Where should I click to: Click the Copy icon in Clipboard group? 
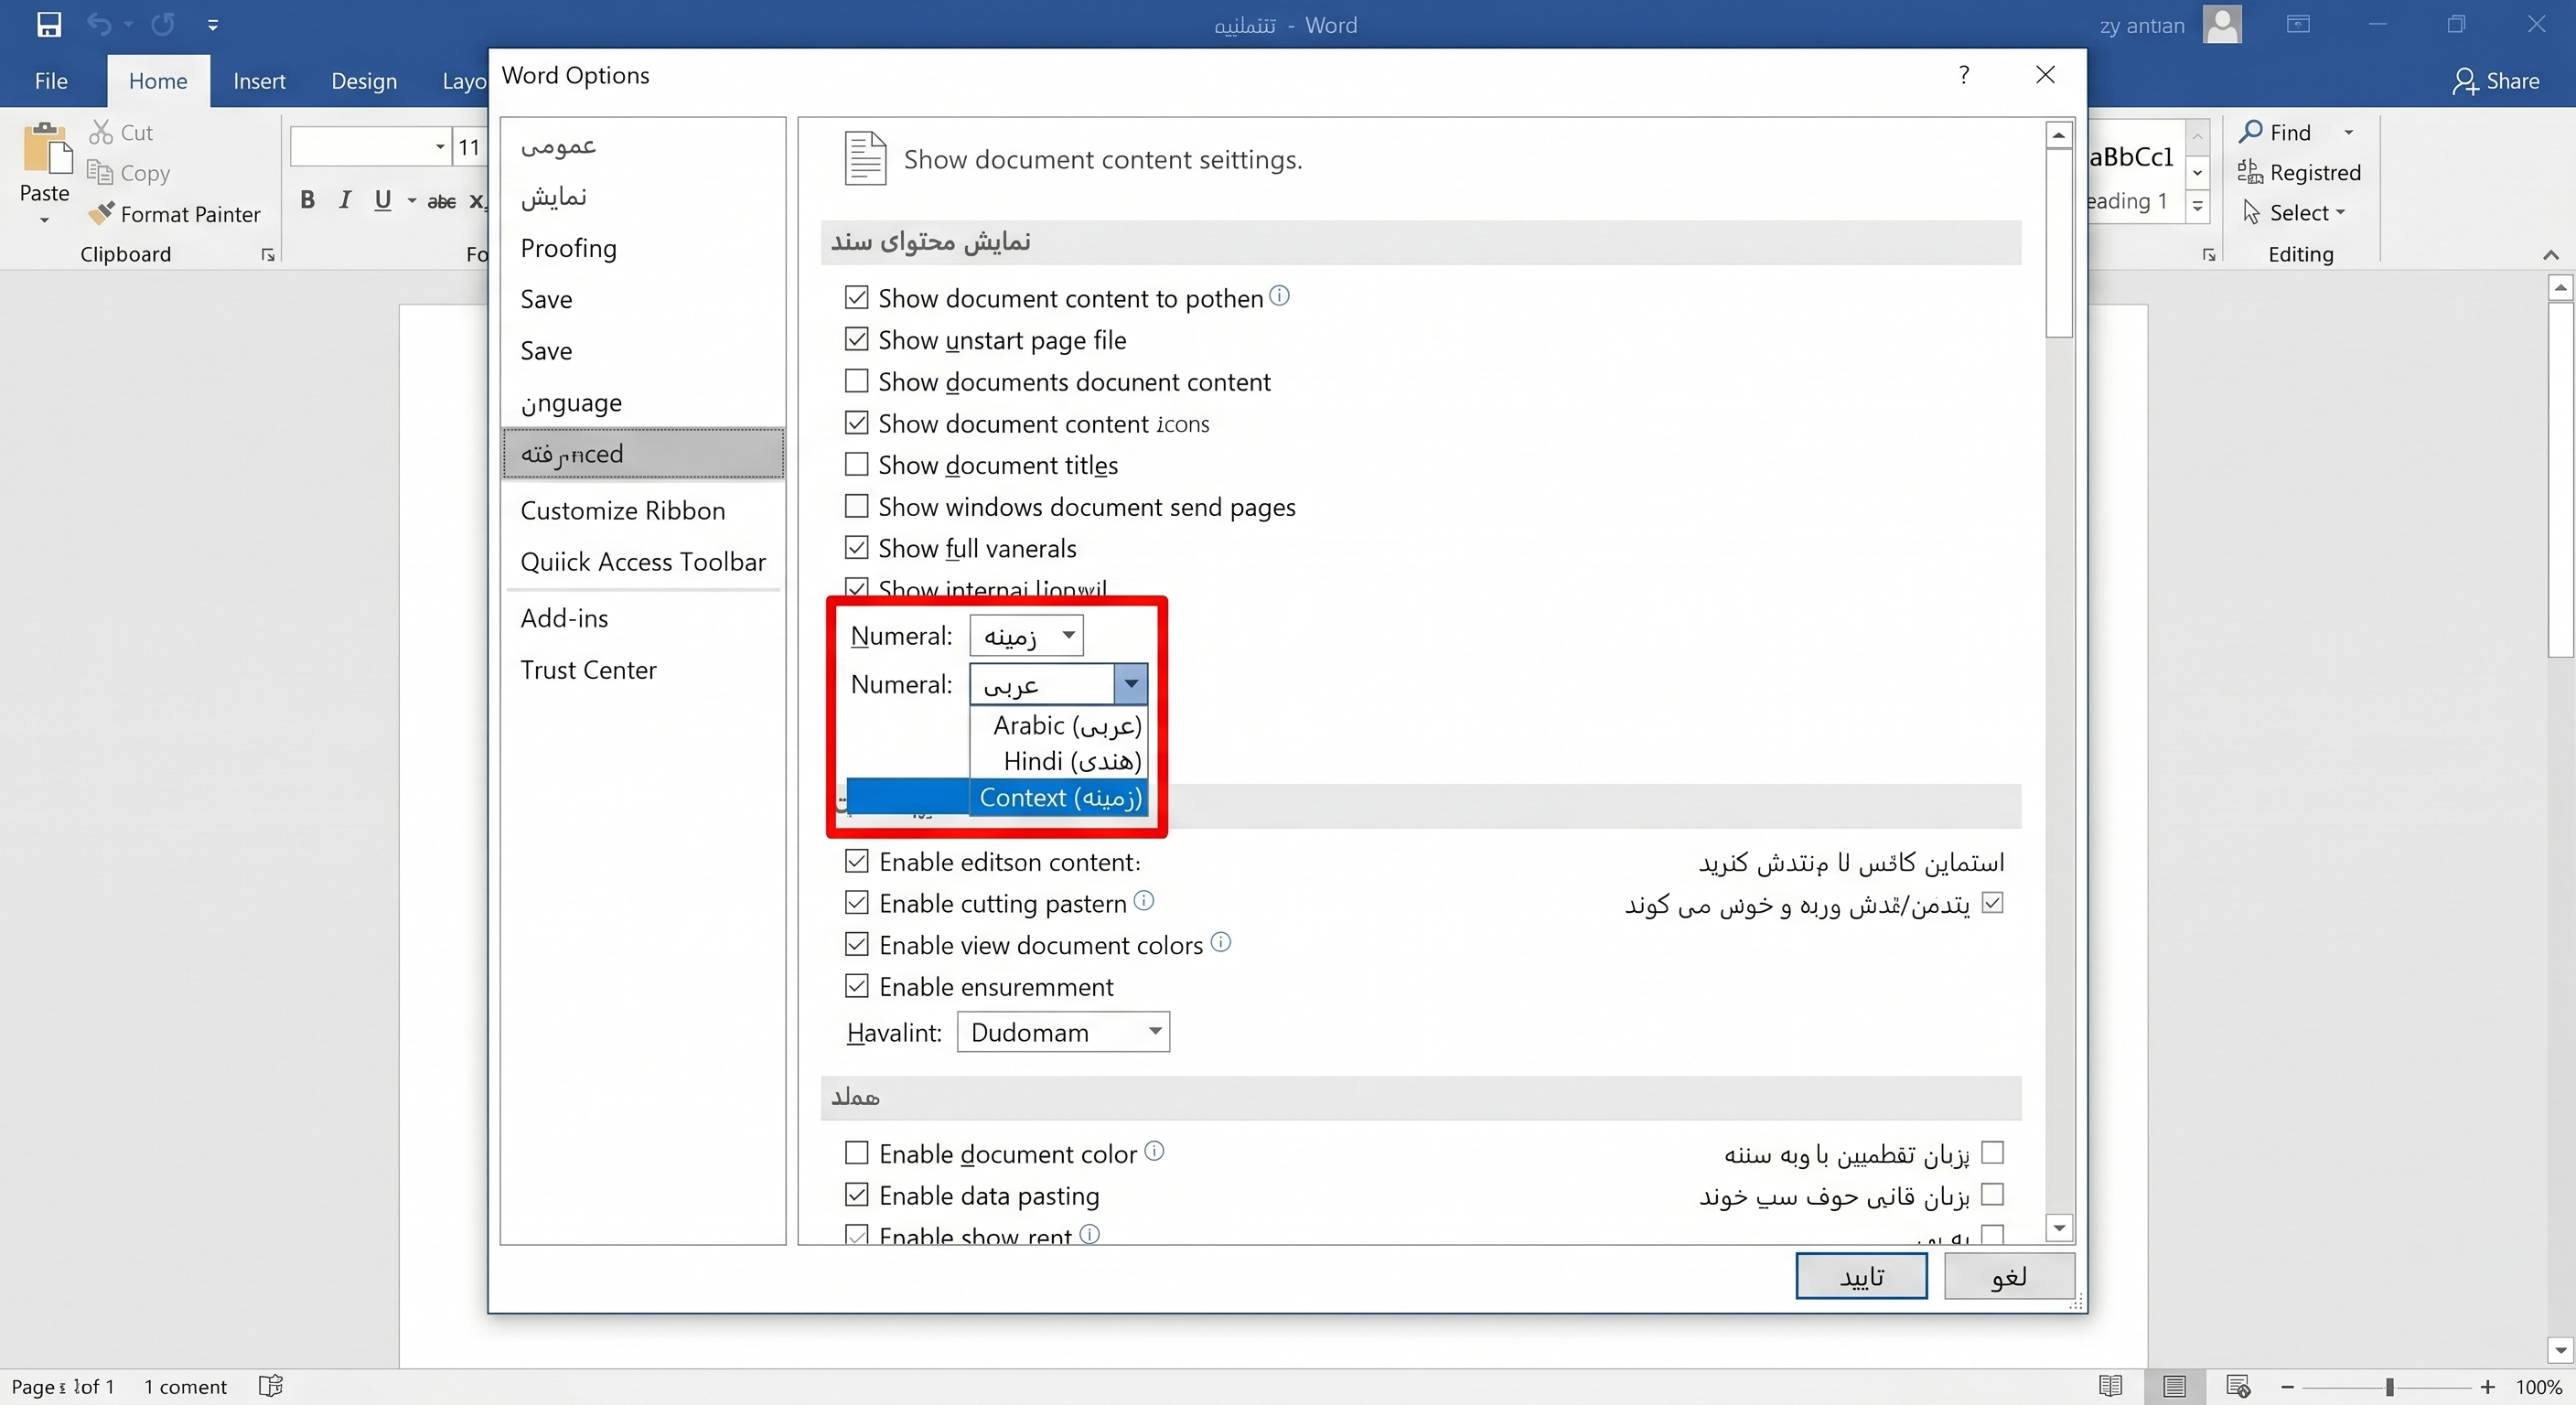pos(100,172)
